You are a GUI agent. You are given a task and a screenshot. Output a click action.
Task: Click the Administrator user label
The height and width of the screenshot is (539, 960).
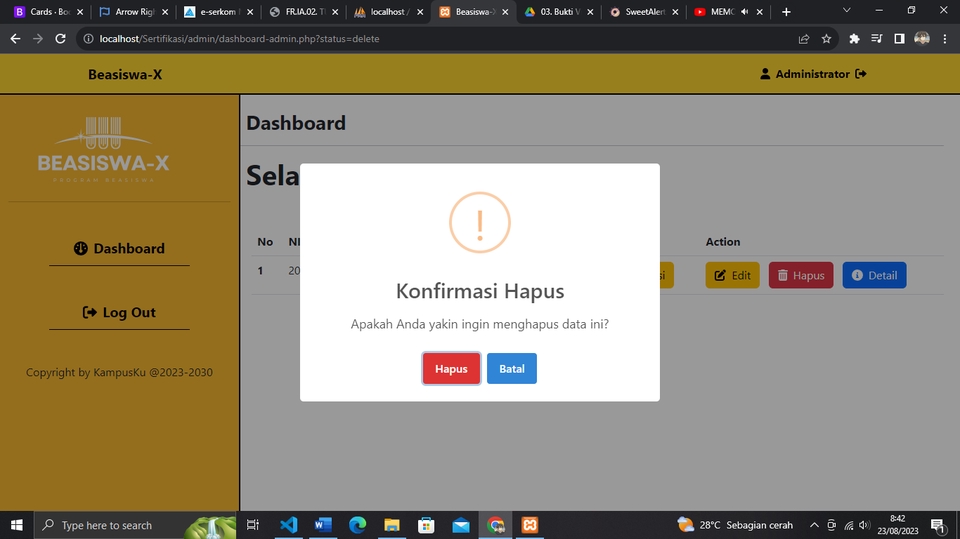[812, 74]
